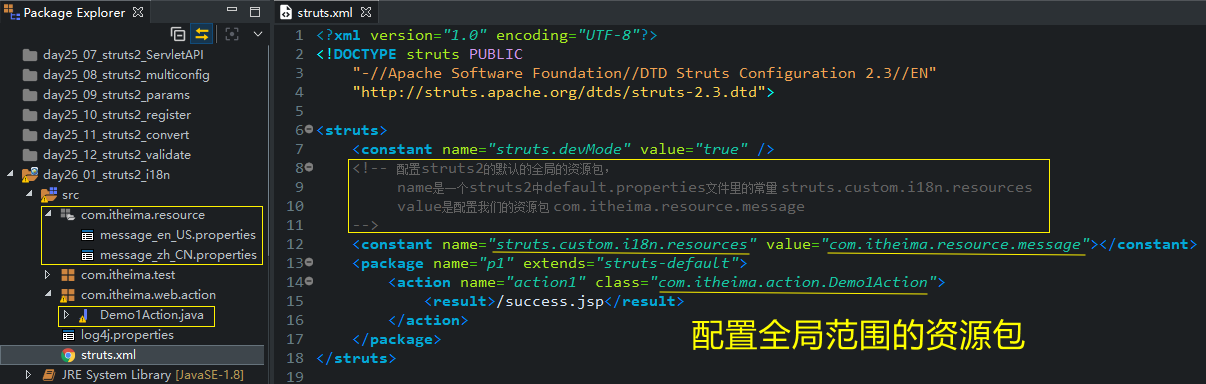
Task: Click struts.custom.i18n.resources attribute value on line 12
Action: pos(623,244)
